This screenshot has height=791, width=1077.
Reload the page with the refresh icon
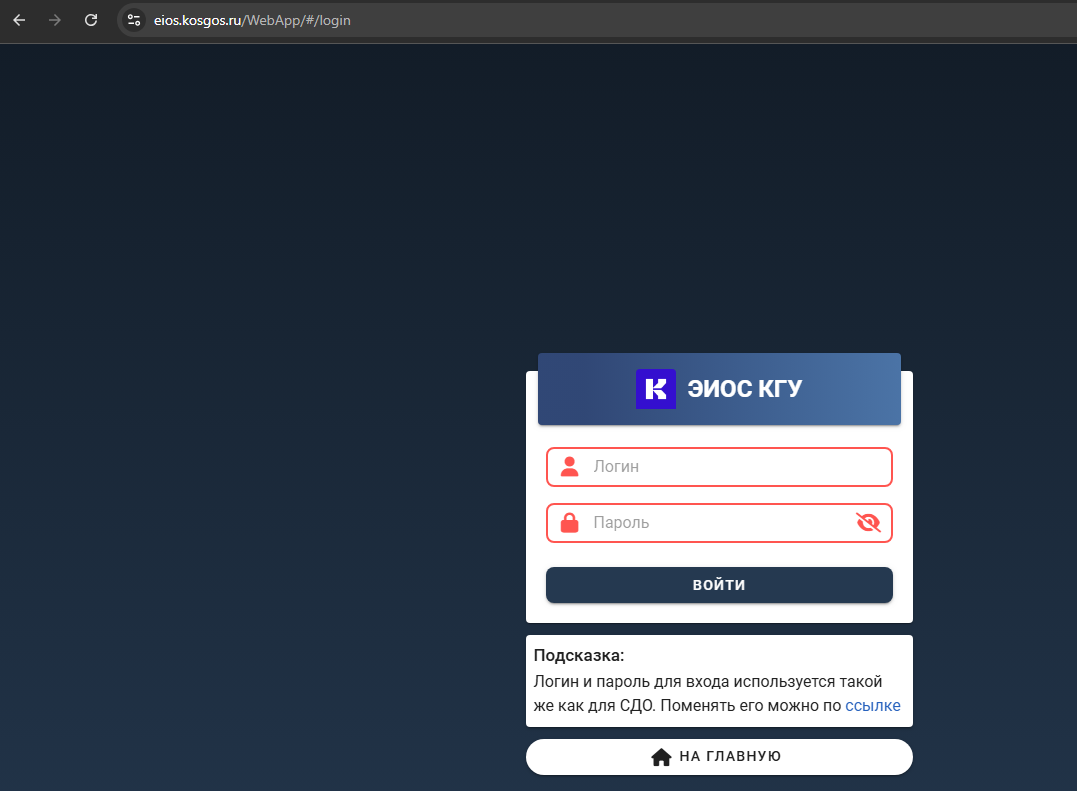(x=91, y=20)
